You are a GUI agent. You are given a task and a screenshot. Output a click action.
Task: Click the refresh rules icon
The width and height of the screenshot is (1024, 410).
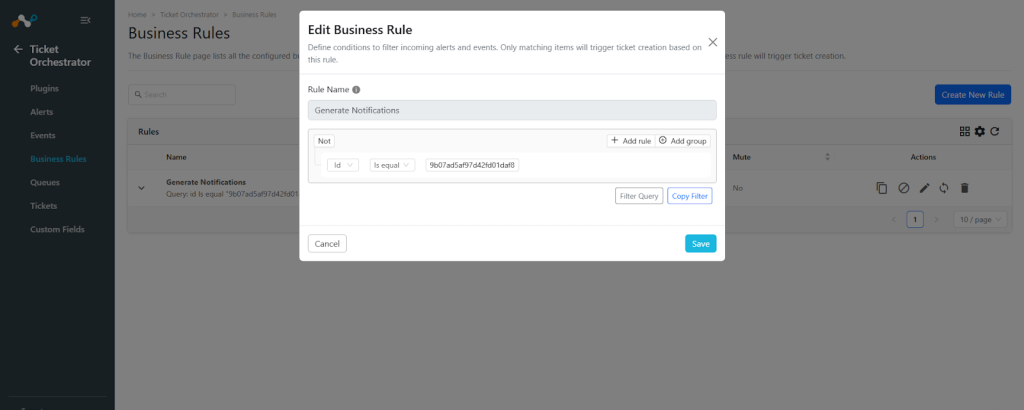995,131
